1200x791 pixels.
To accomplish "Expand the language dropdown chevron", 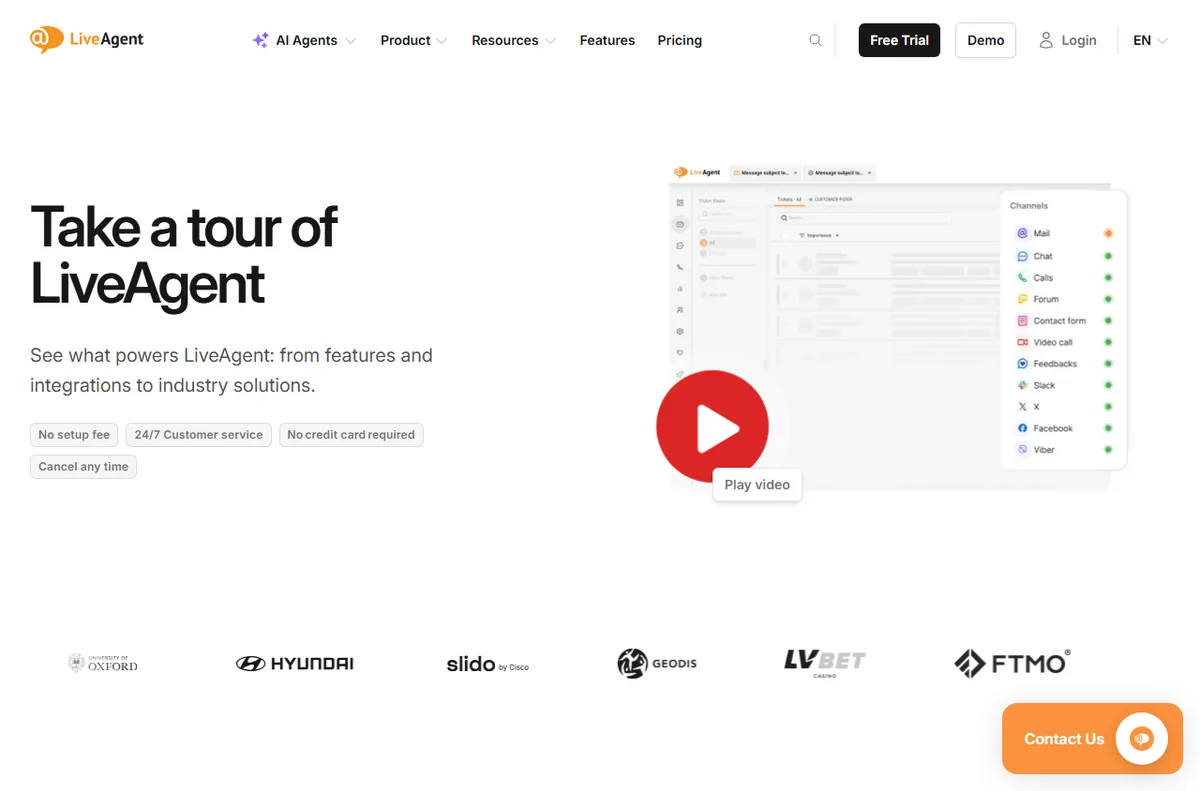I will tap(1162, 41).
